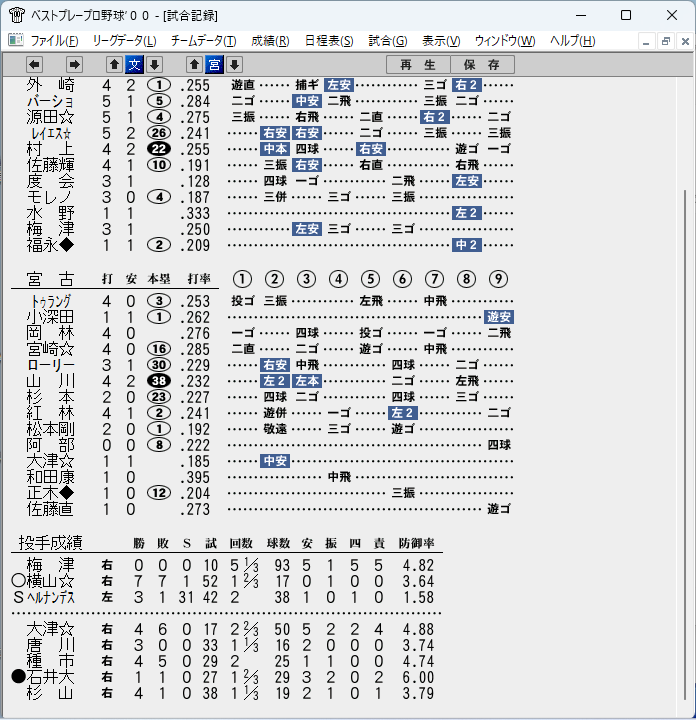Click pitcher 梅津 in pitching stats
The image size is (696, 720).
[51, 565]
